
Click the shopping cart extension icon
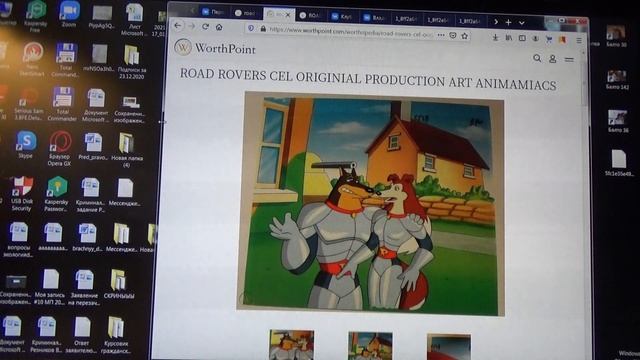[x=549, y=39]
